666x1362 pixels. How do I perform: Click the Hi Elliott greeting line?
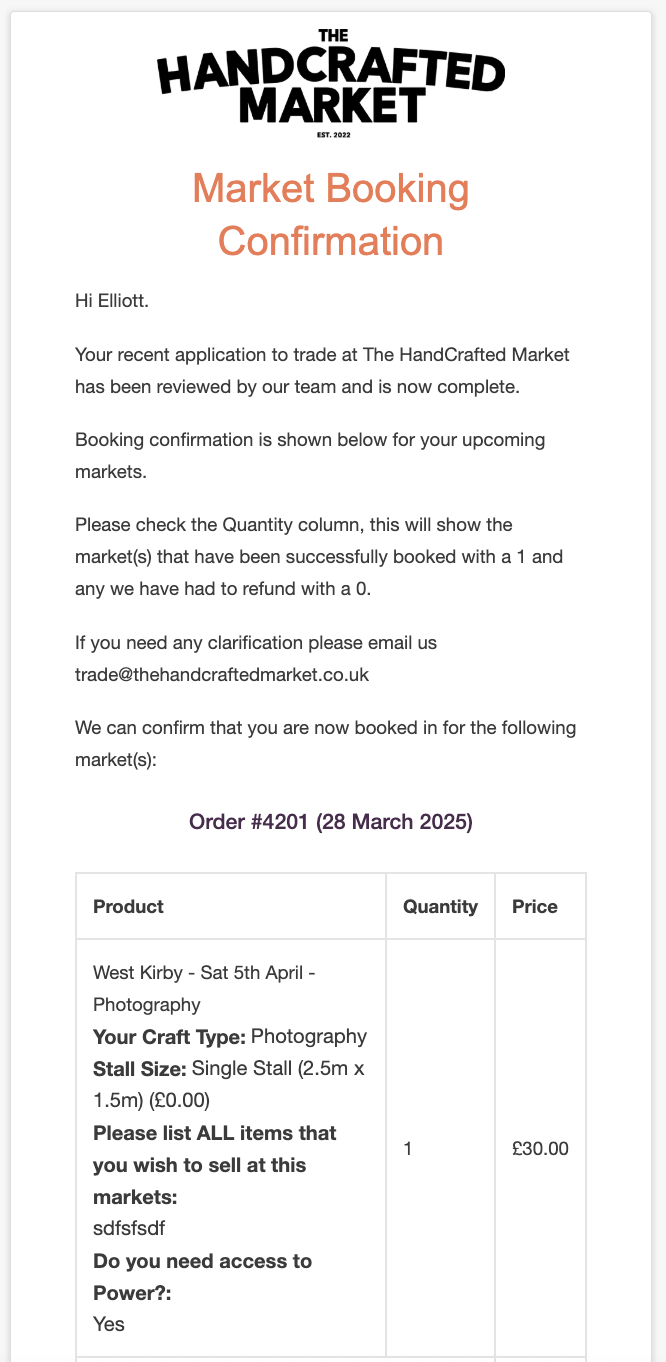(112, 299)
